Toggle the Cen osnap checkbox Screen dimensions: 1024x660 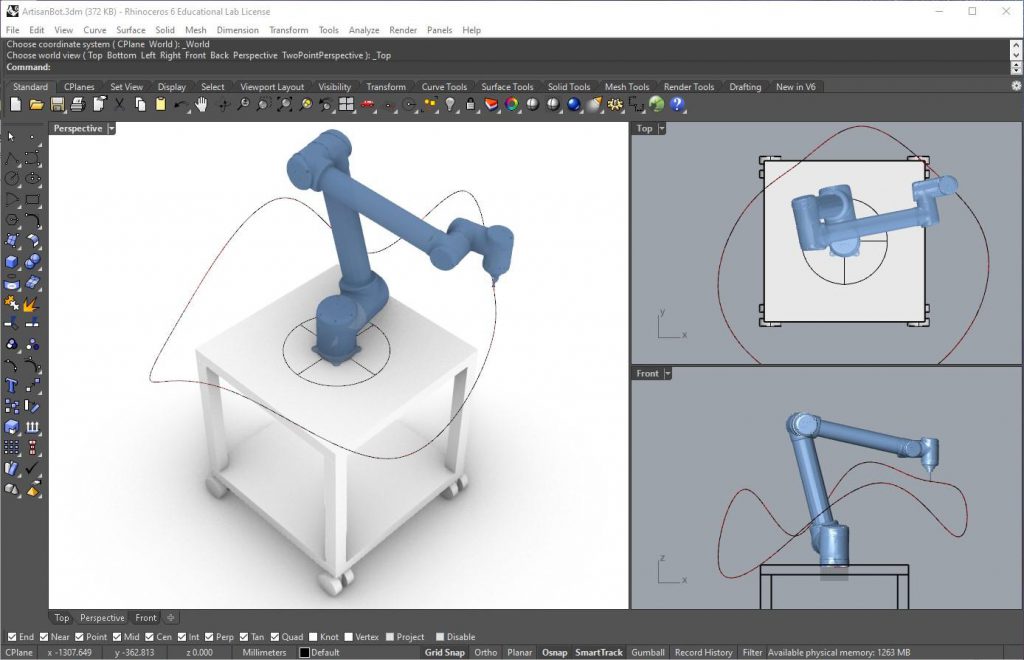coord(150,636)
